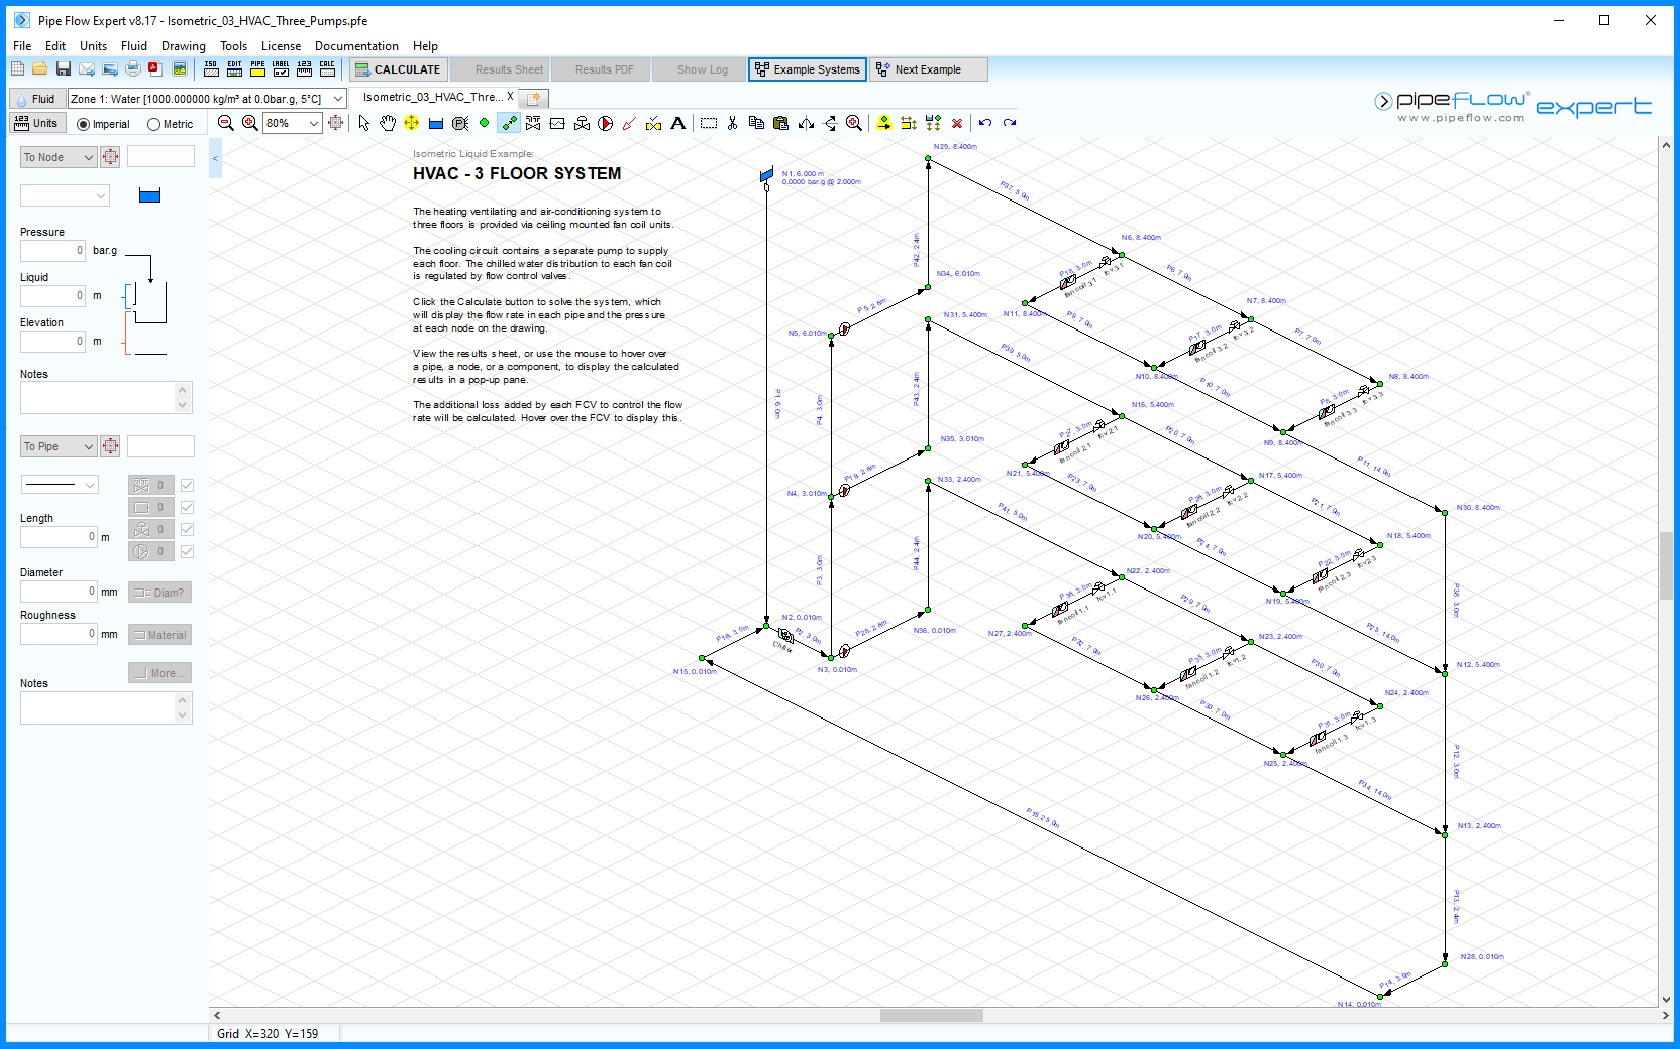Viewport: 1680px width, 1049px height.
Task: Open the node type dropdown below To Node
Action: click(x=65, y=196)
